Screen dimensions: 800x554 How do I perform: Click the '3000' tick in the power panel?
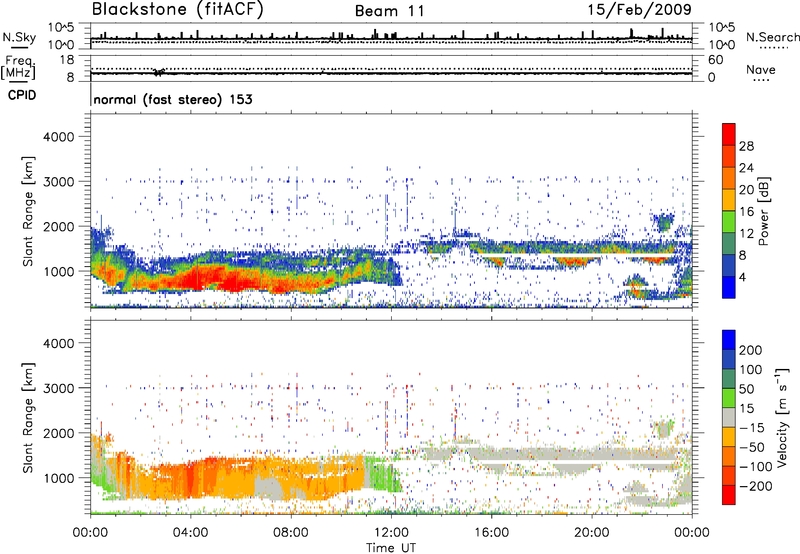59,182
